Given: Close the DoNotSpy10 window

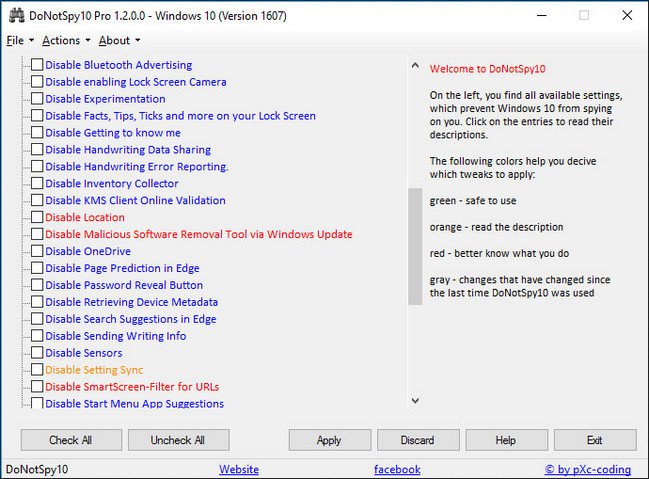Looking at the screenshot, I should (x=627, y=16).
